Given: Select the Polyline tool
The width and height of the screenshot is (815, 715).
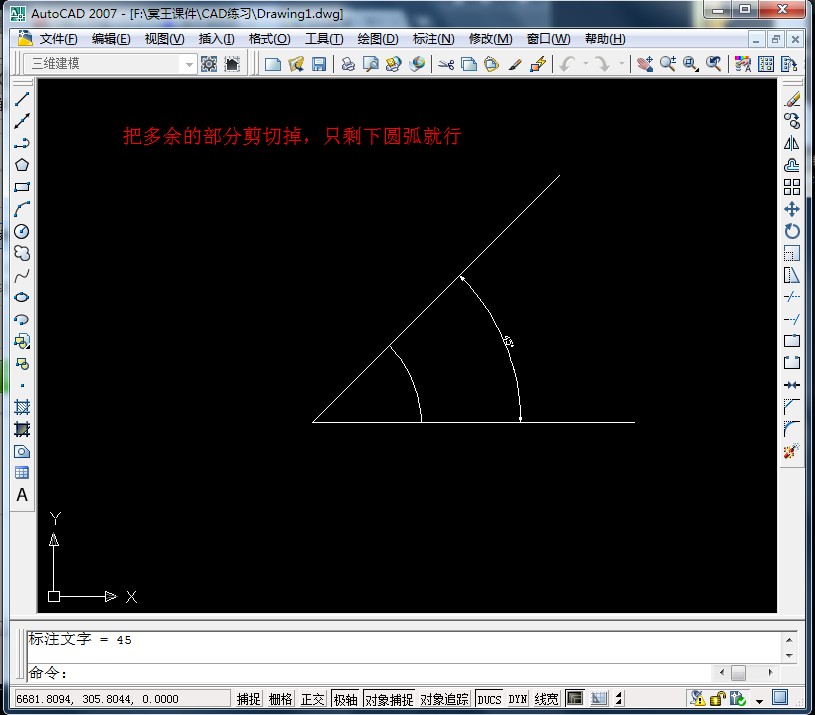Looking at the screenshot, I should [22, 143].
